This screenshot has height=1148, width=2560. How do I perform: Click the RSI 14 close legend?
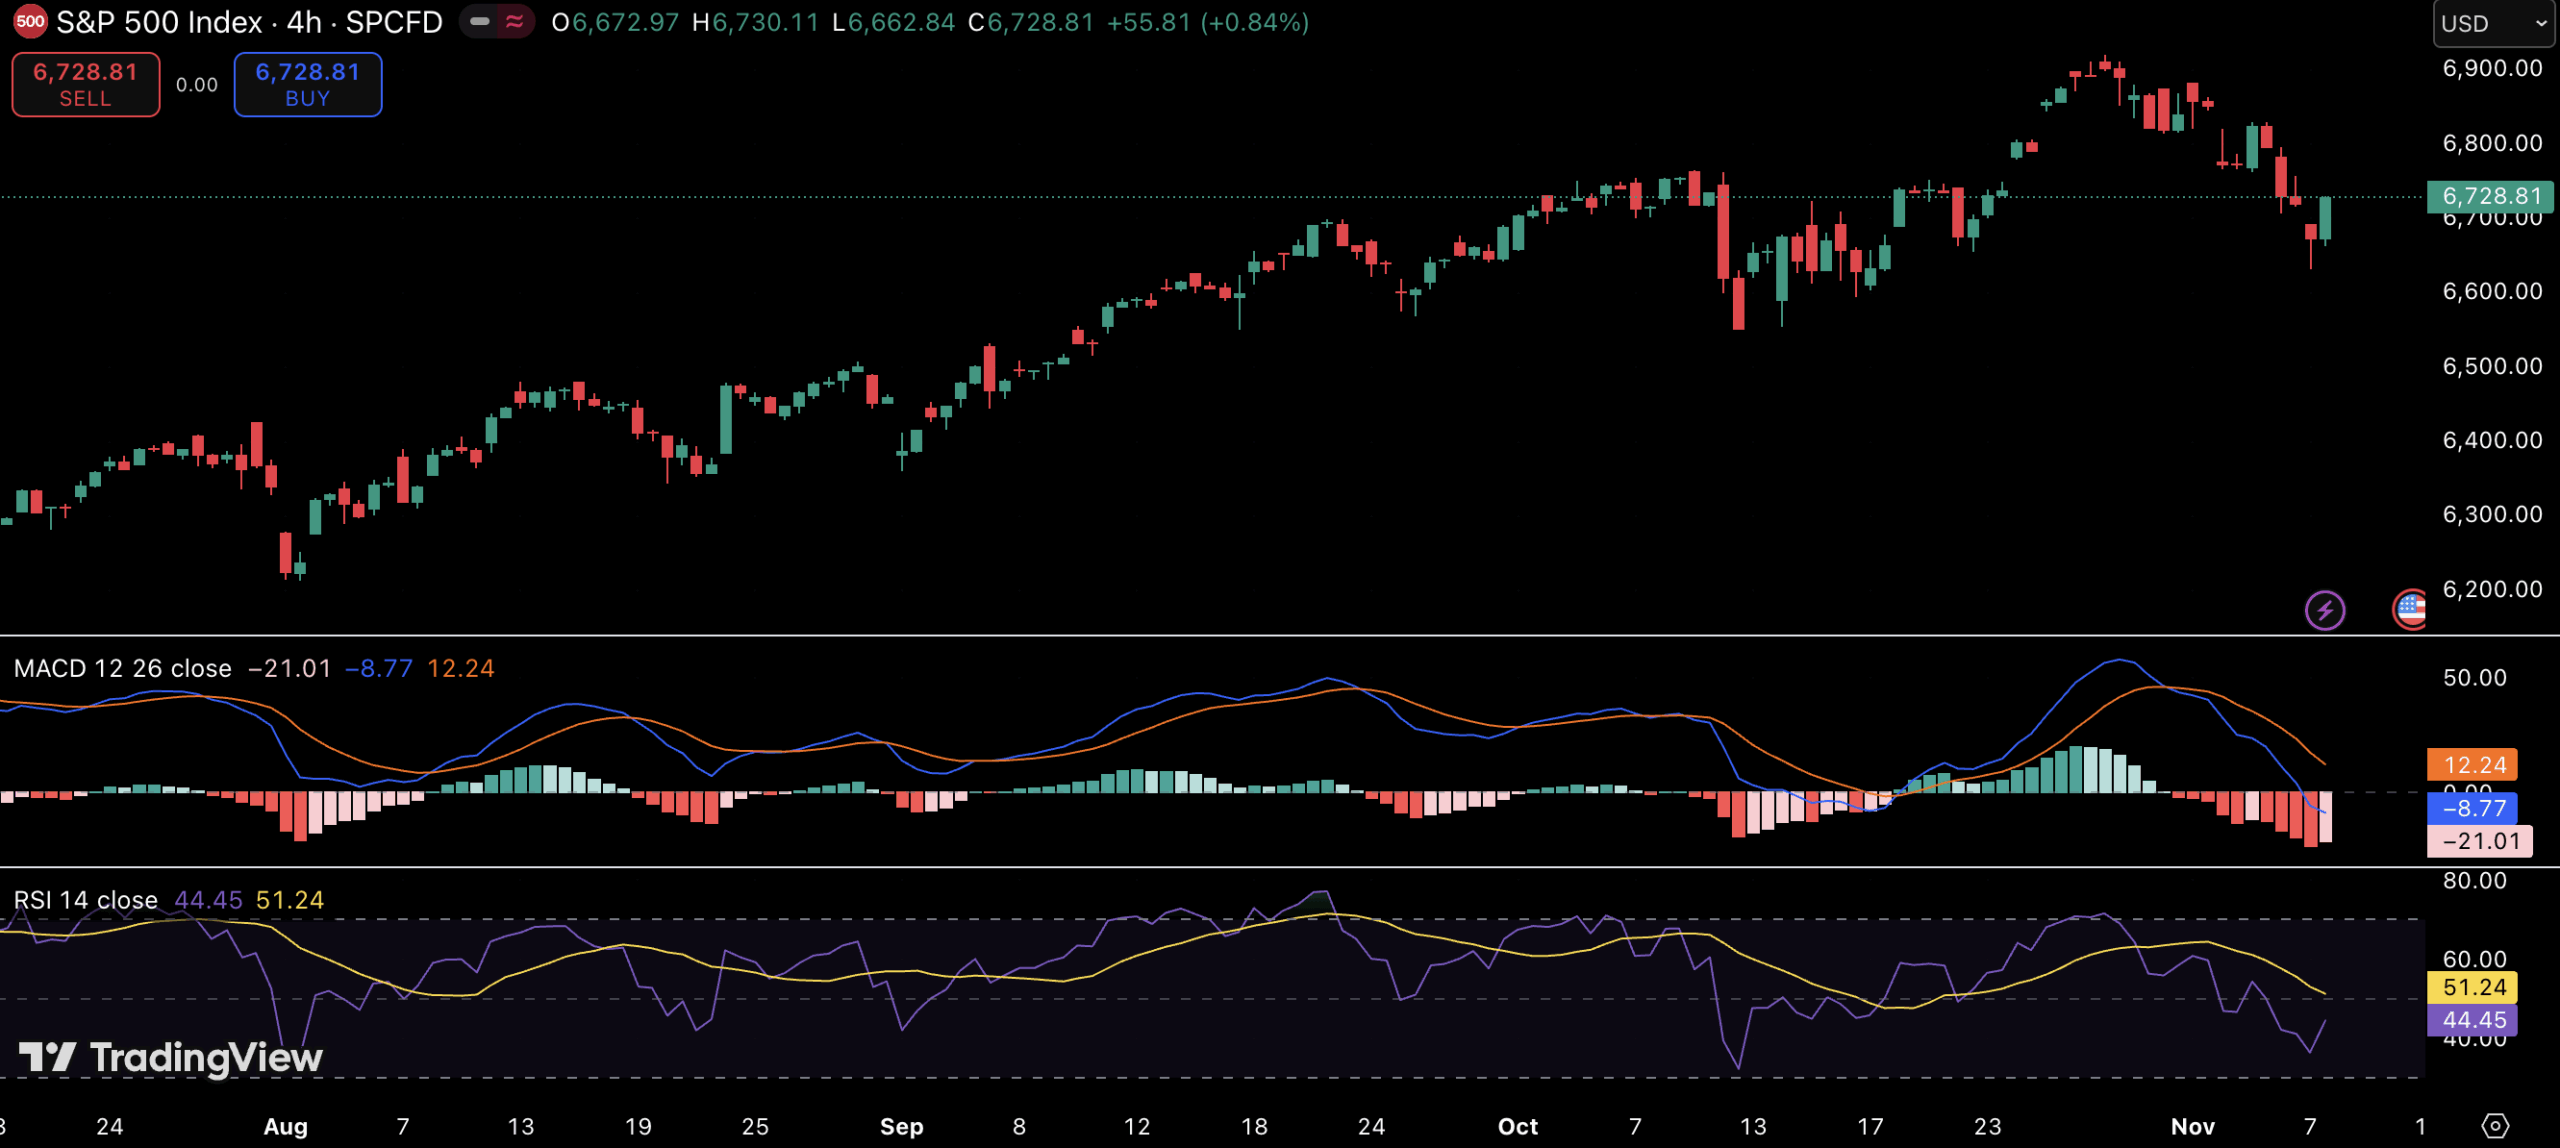(86, 900)
